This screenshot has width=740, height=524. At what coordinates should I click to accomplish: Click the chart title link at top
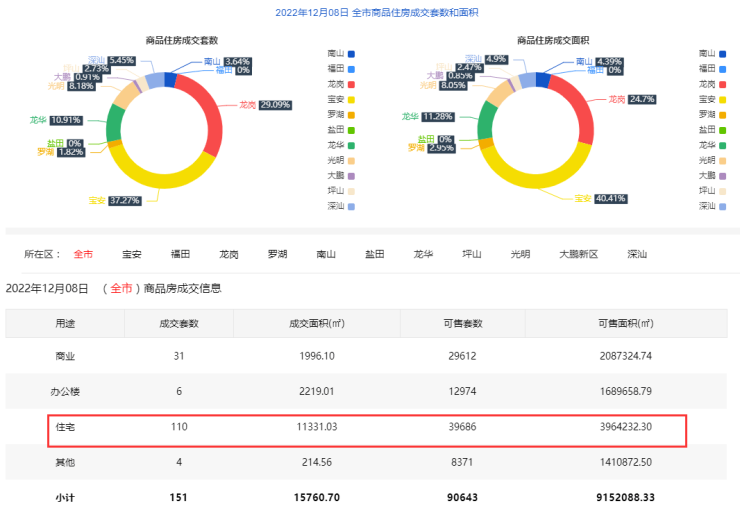[369, 13]
